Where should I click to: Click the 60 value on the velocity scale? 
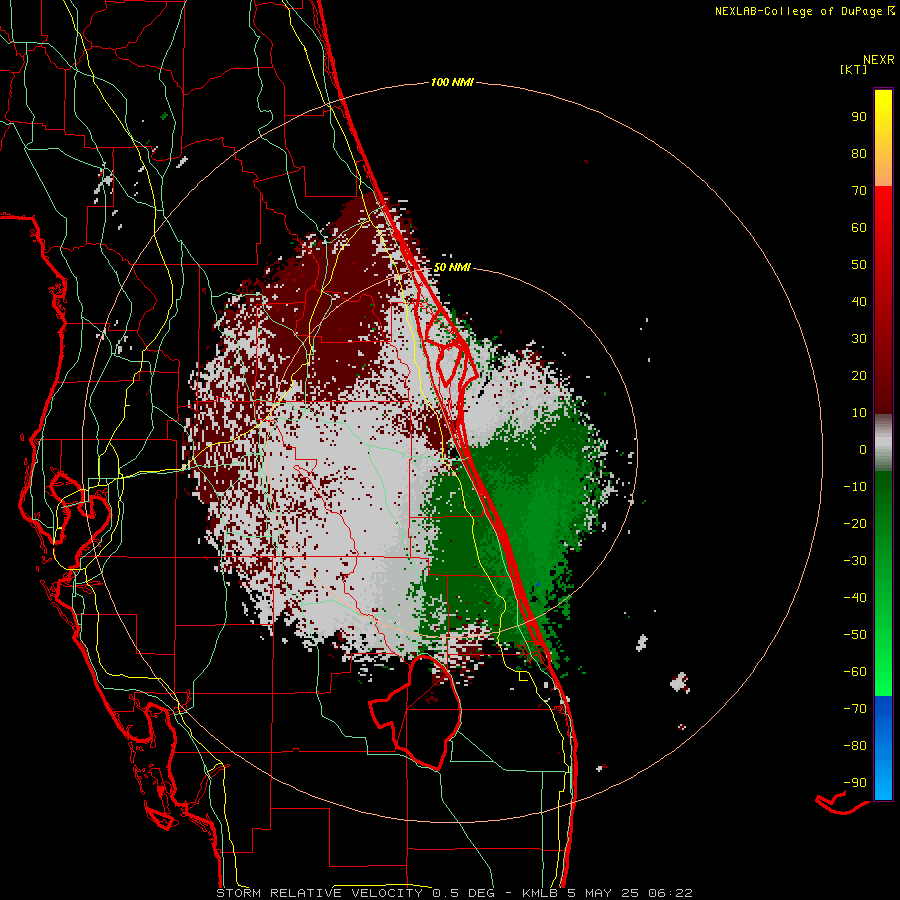click(x=859, y=227)
